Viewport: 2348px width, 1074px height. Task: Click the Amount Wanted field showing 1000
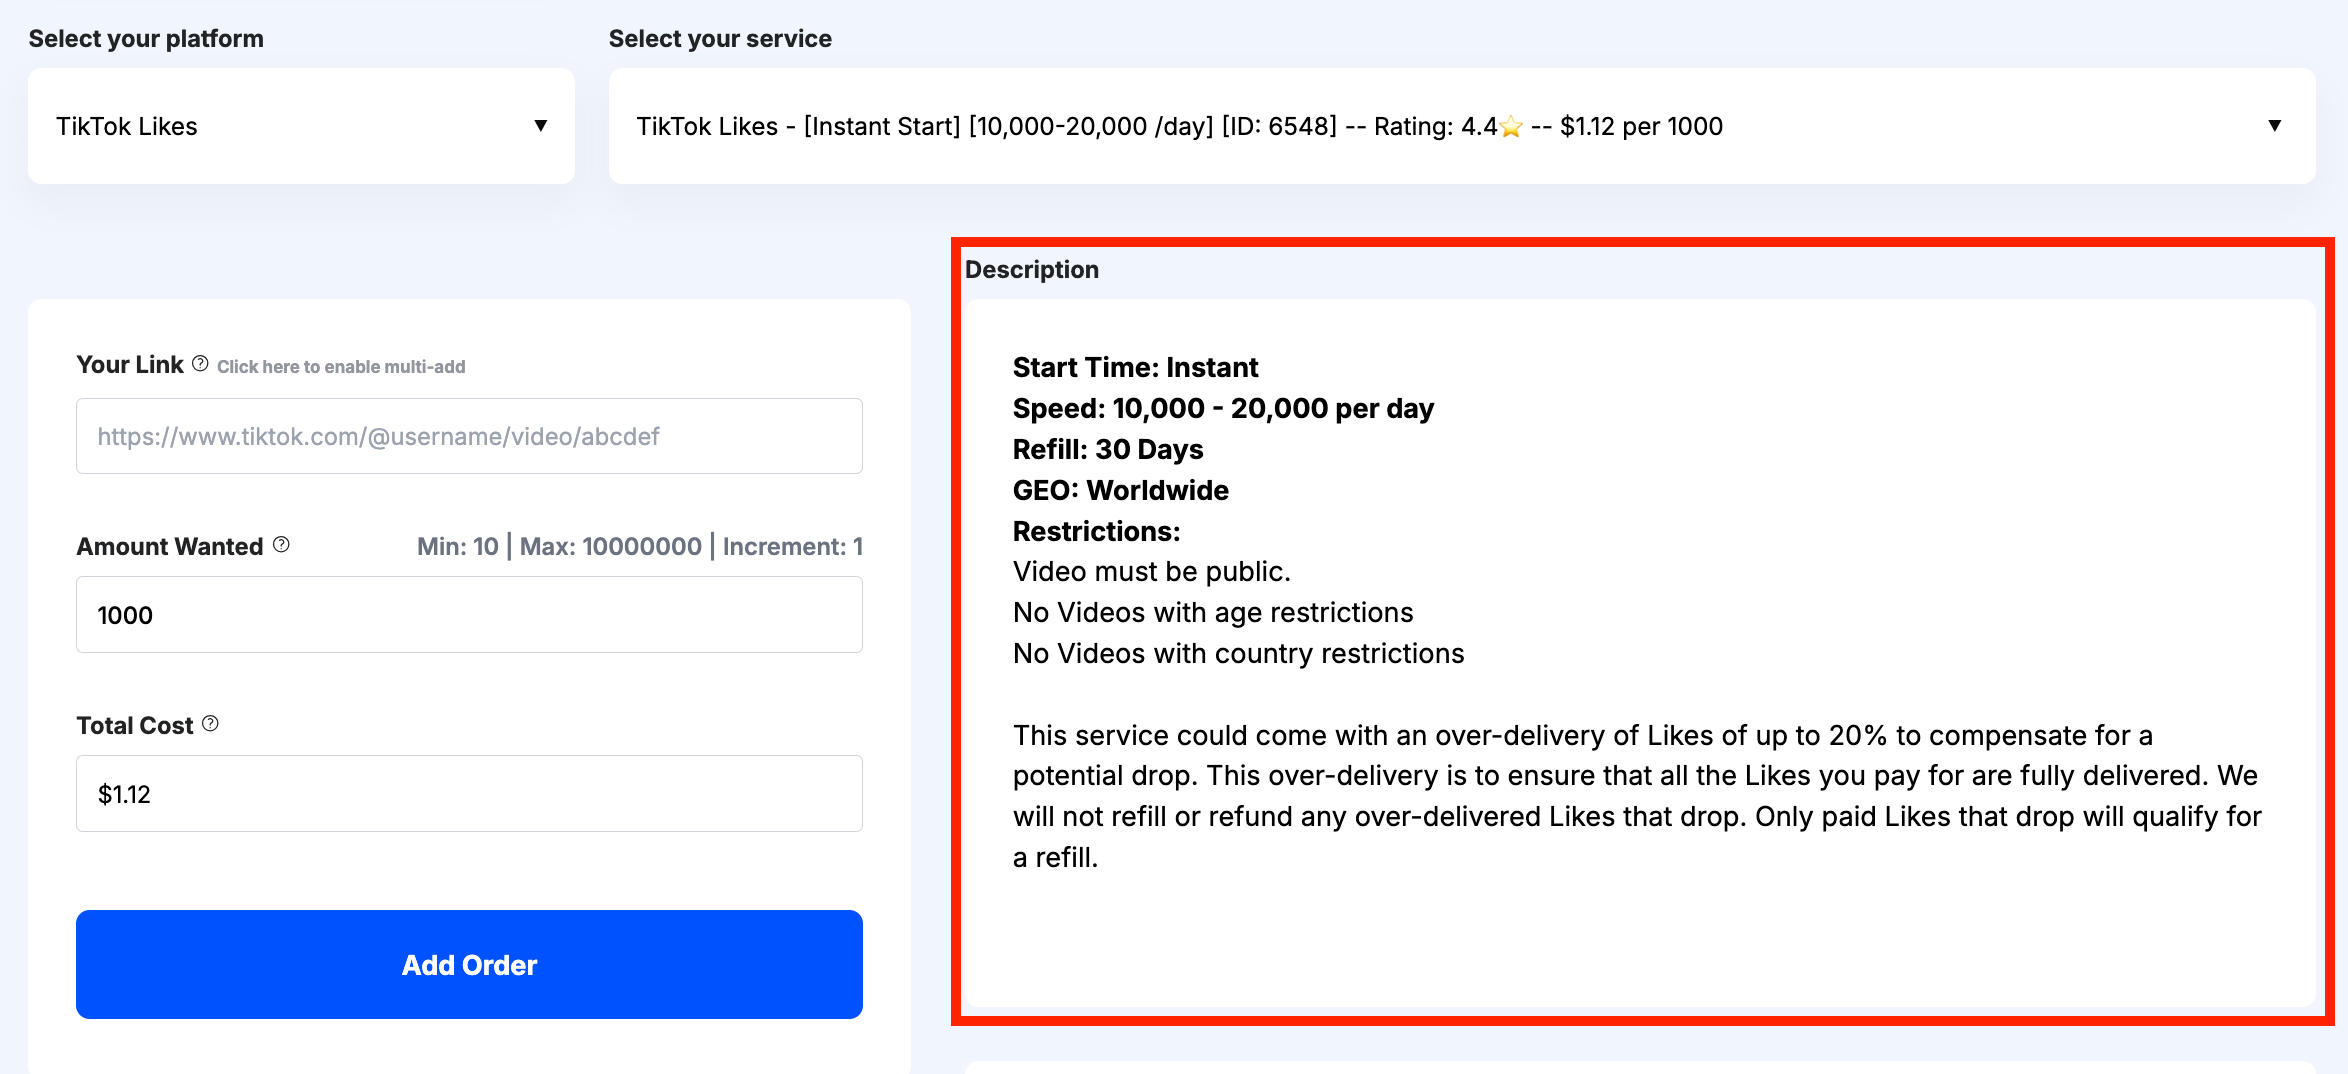click(469, 615)
